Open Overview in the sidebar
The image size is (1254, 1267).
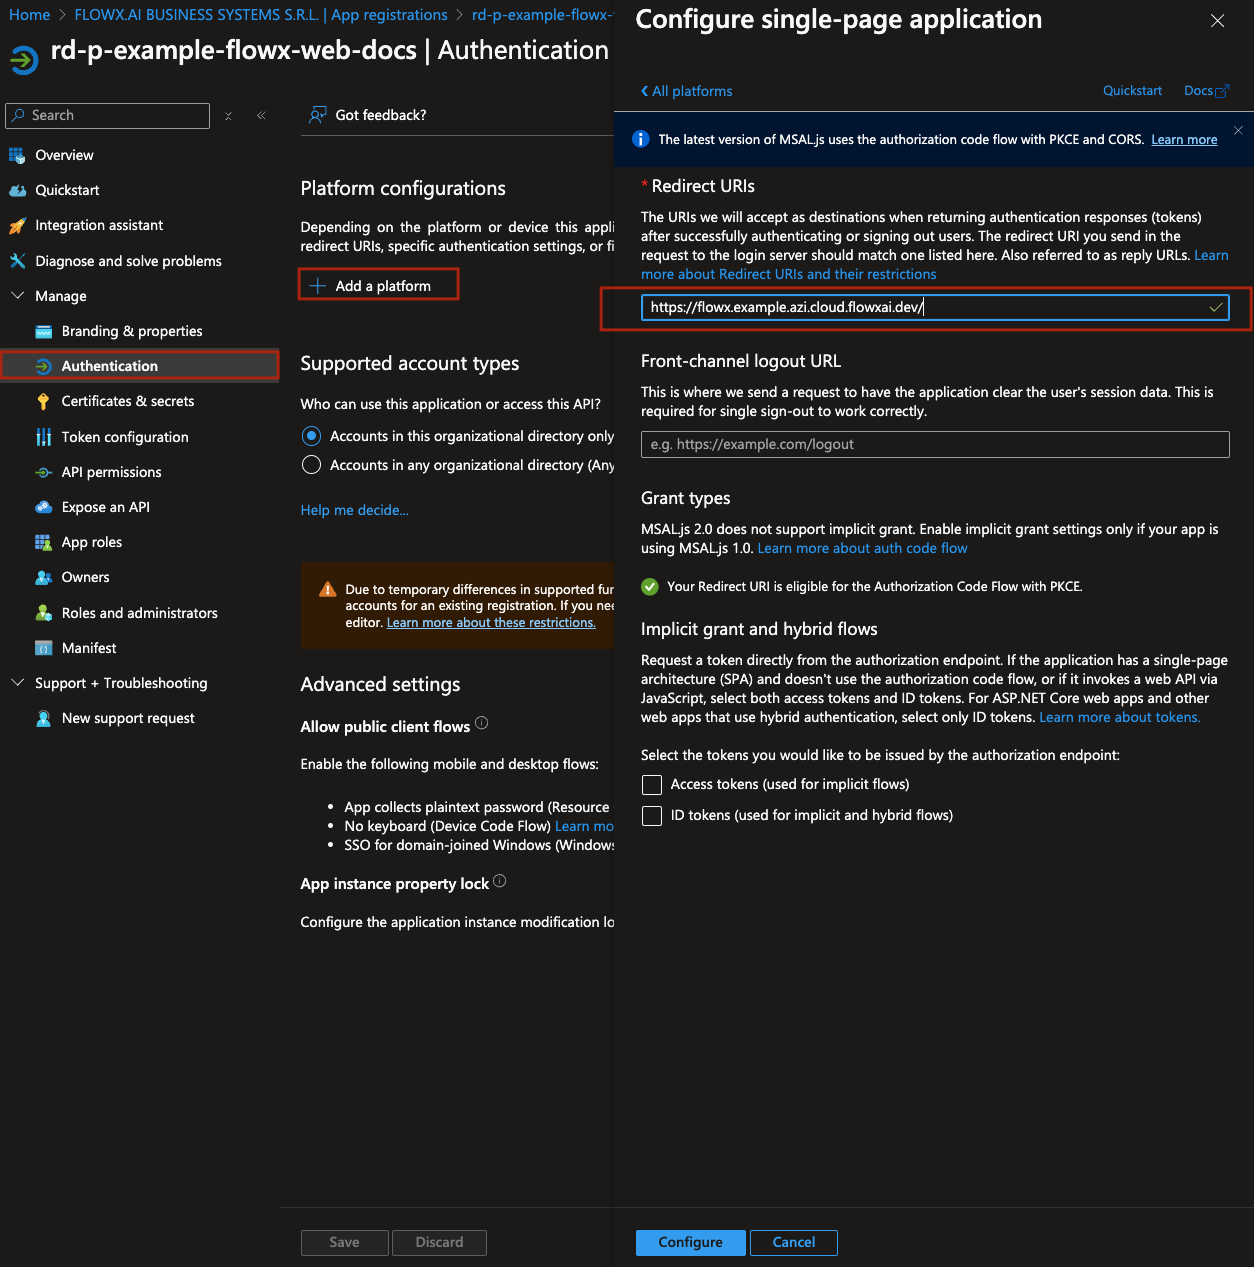(64, 155)
